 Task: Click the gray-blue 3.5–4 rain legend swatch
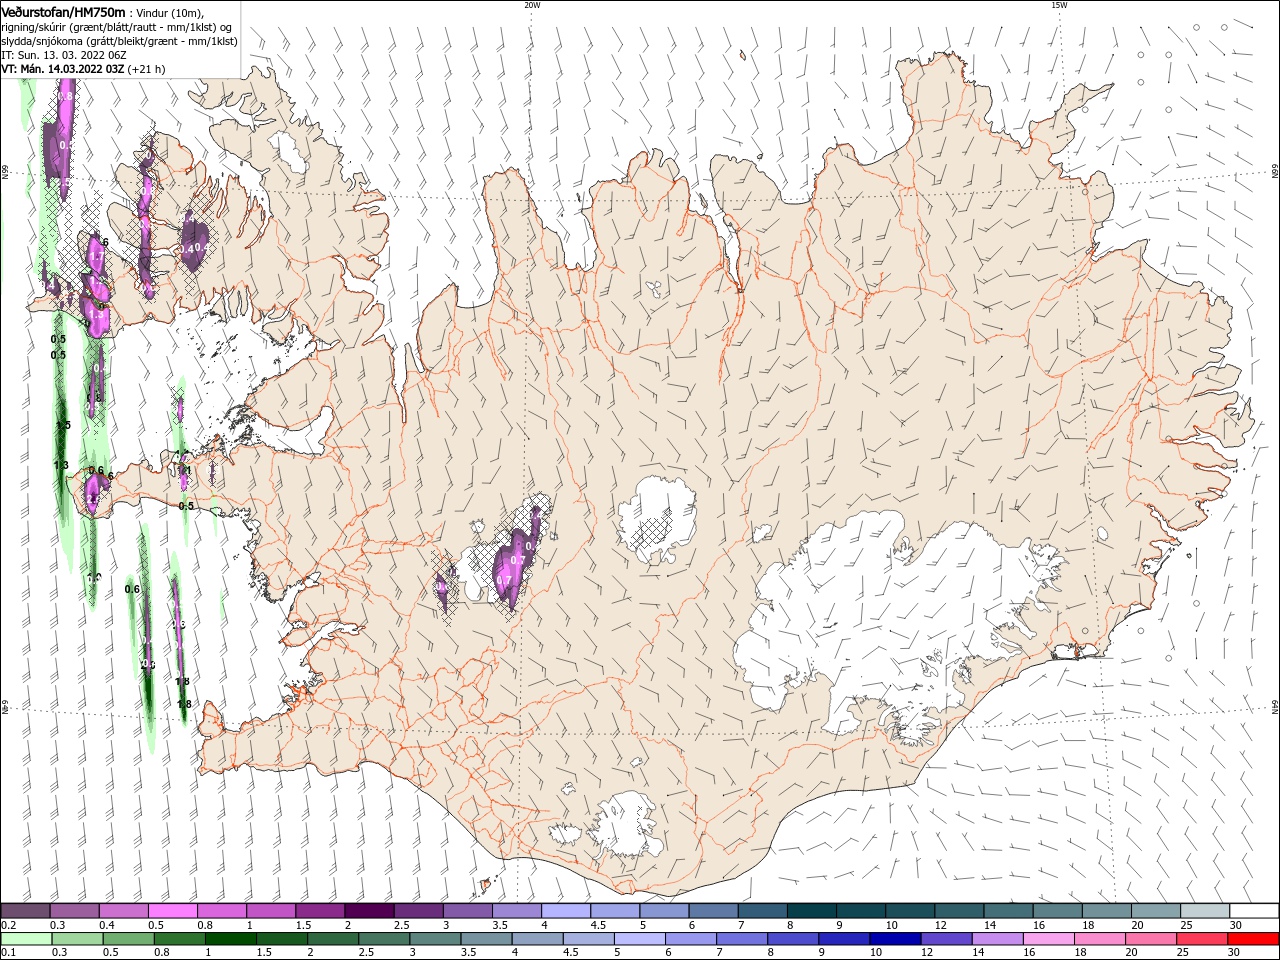[487, 939]
